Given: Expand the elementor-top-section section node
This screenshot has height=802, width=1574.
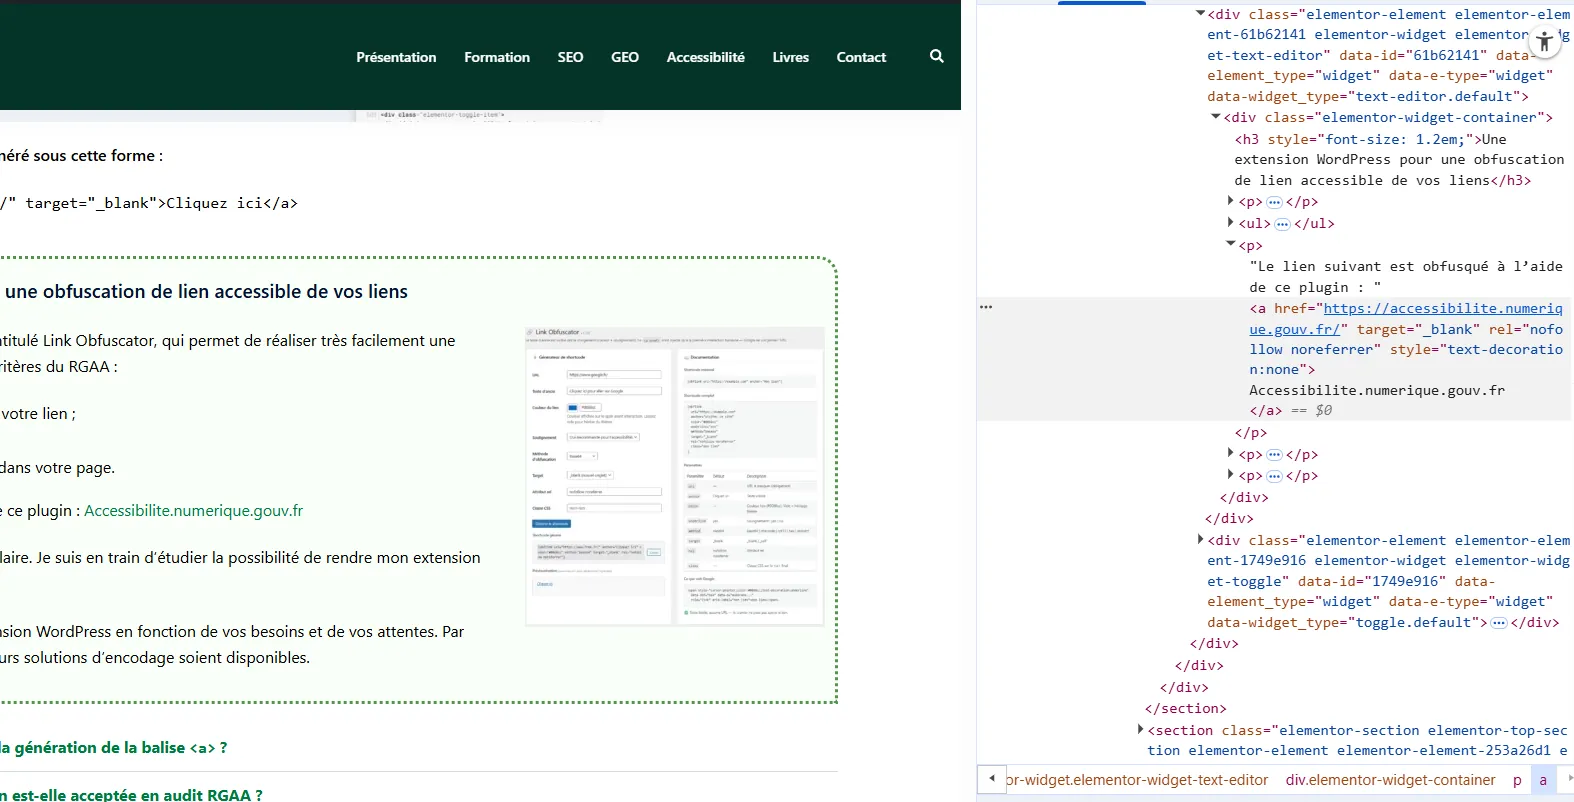Looking at the screenshot, I should pos(1140,730).
